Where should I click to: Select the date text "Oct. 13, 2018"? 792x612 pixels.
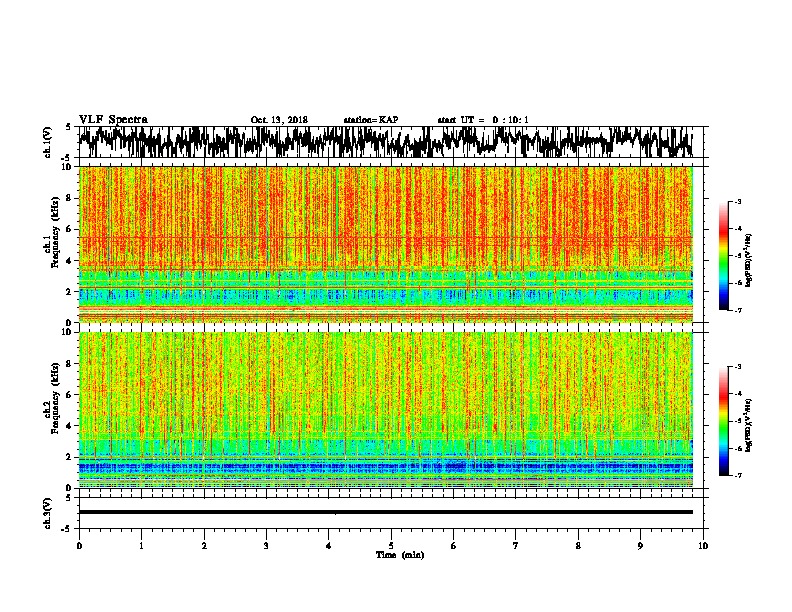pos(279,120)
